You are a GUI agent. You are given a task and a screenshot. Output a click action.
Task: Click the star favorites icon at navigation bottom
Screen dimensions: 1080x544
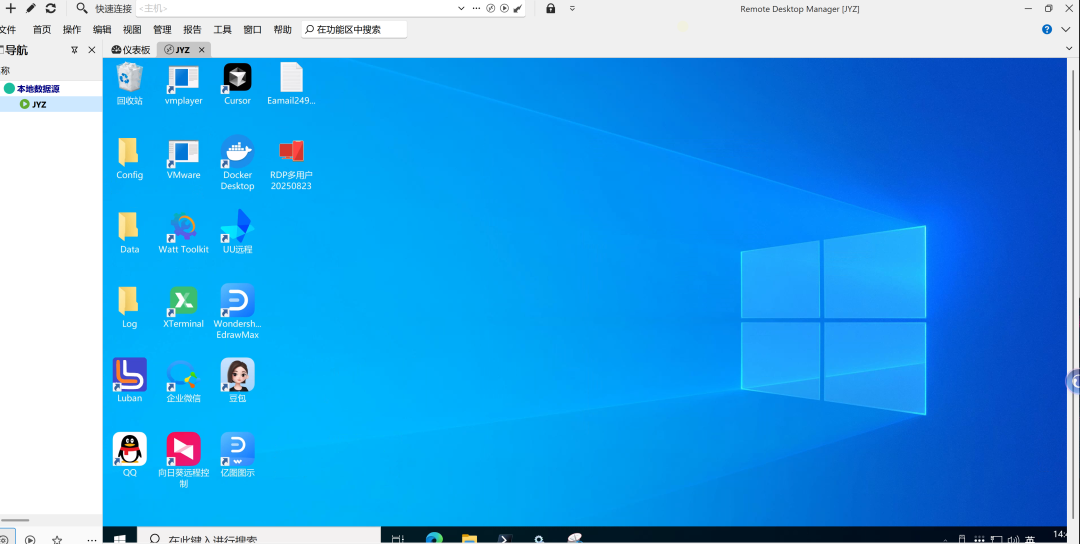57,539
